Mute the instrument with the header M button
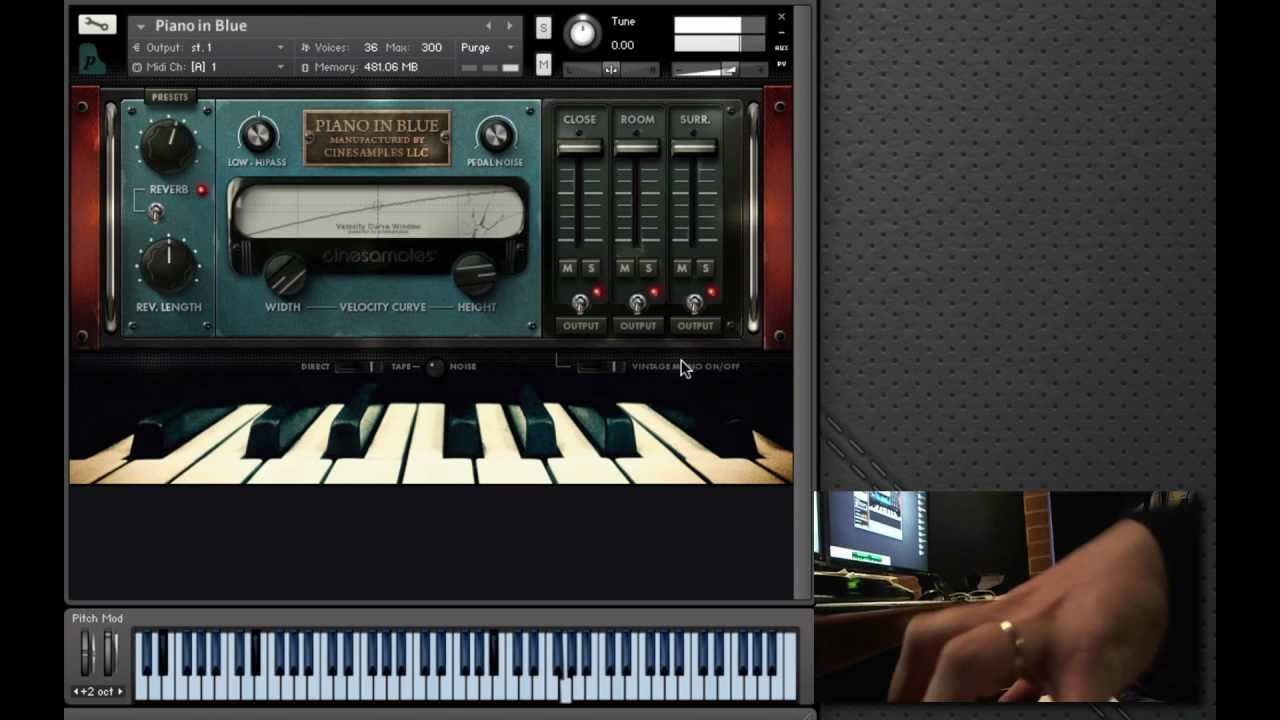Screen dimensions: 1280x720 [x=543, y=65]
